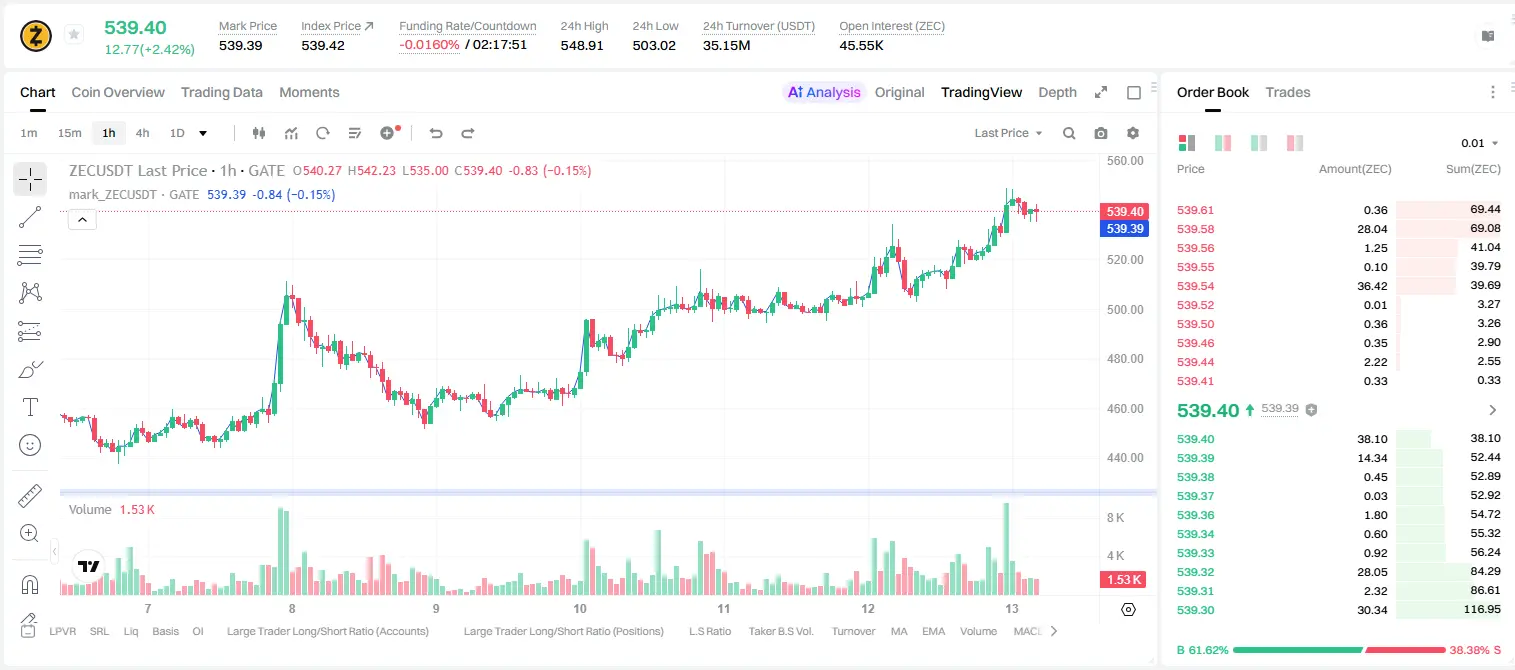Select the MA indicator in bottom bar
The height and width of the screenshot is (670, 1515).
coord(899,631)
